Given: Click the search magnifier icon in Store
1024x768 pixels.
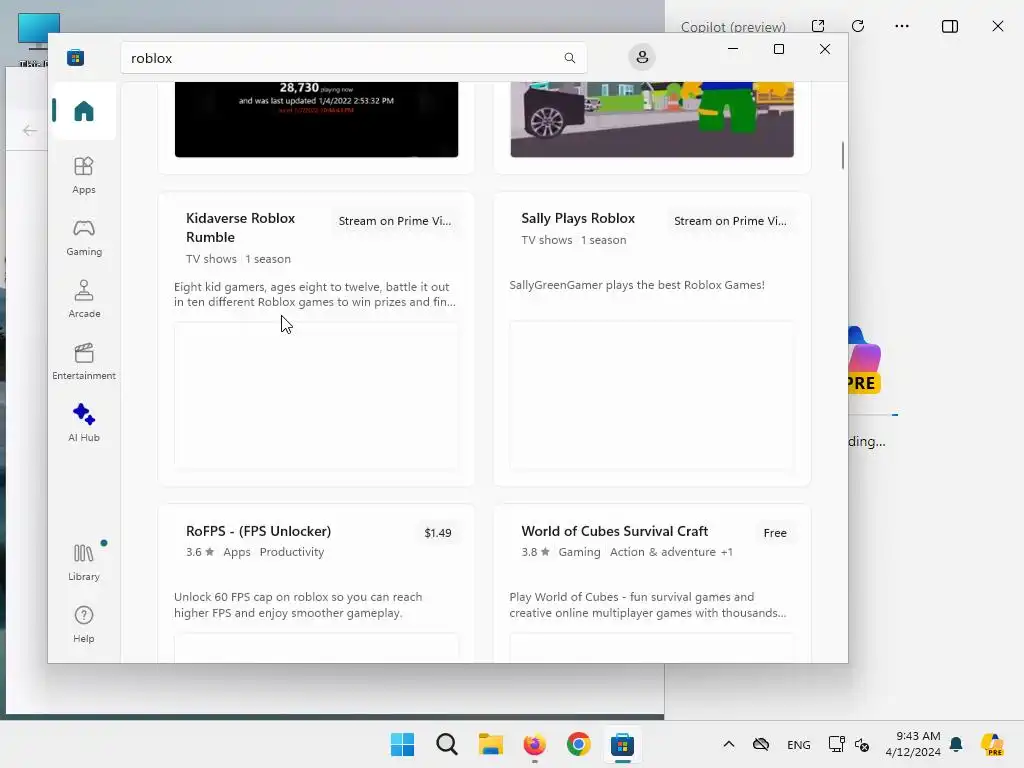Looking at the screenshot, I should (x=569, y=58).
